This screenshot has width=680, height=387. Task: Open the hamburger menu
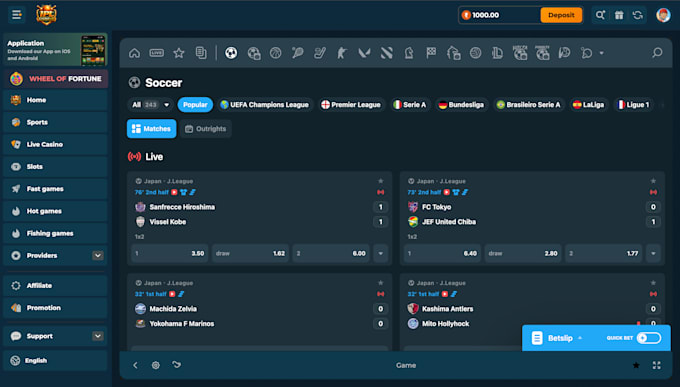(x=16, y=15)
